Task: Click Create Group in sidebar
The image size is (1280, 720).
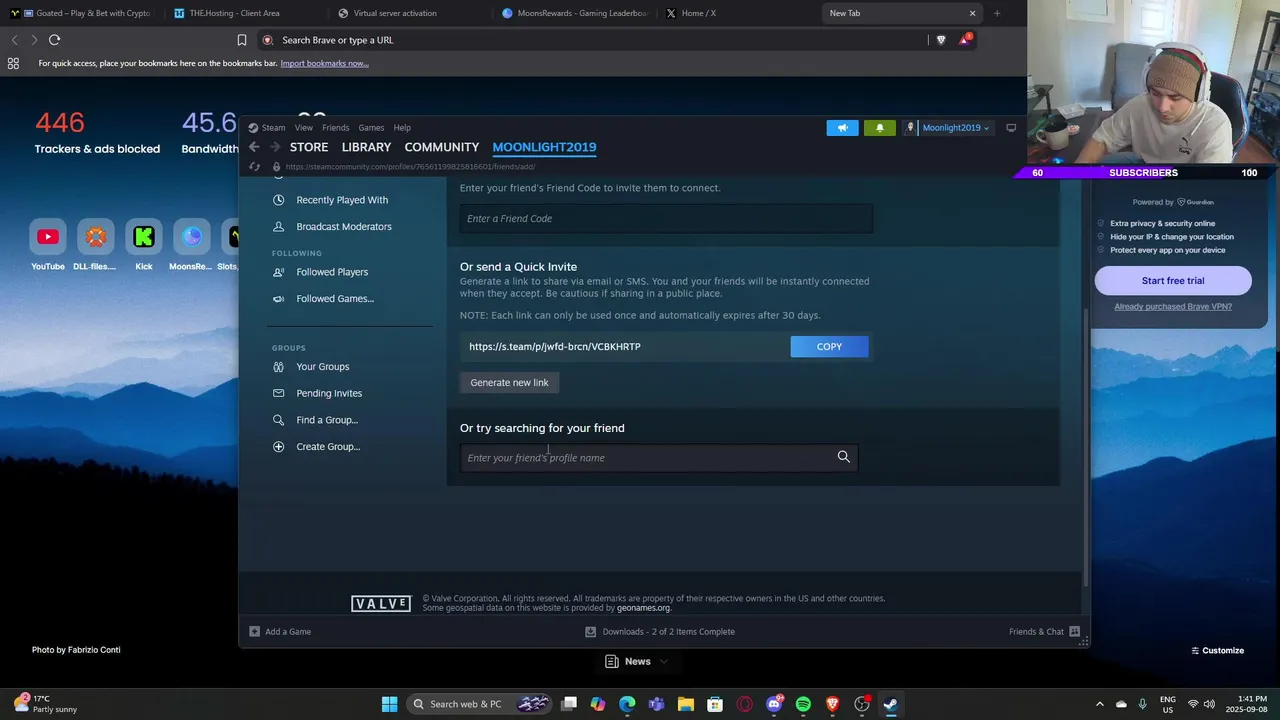Action: 327,447
